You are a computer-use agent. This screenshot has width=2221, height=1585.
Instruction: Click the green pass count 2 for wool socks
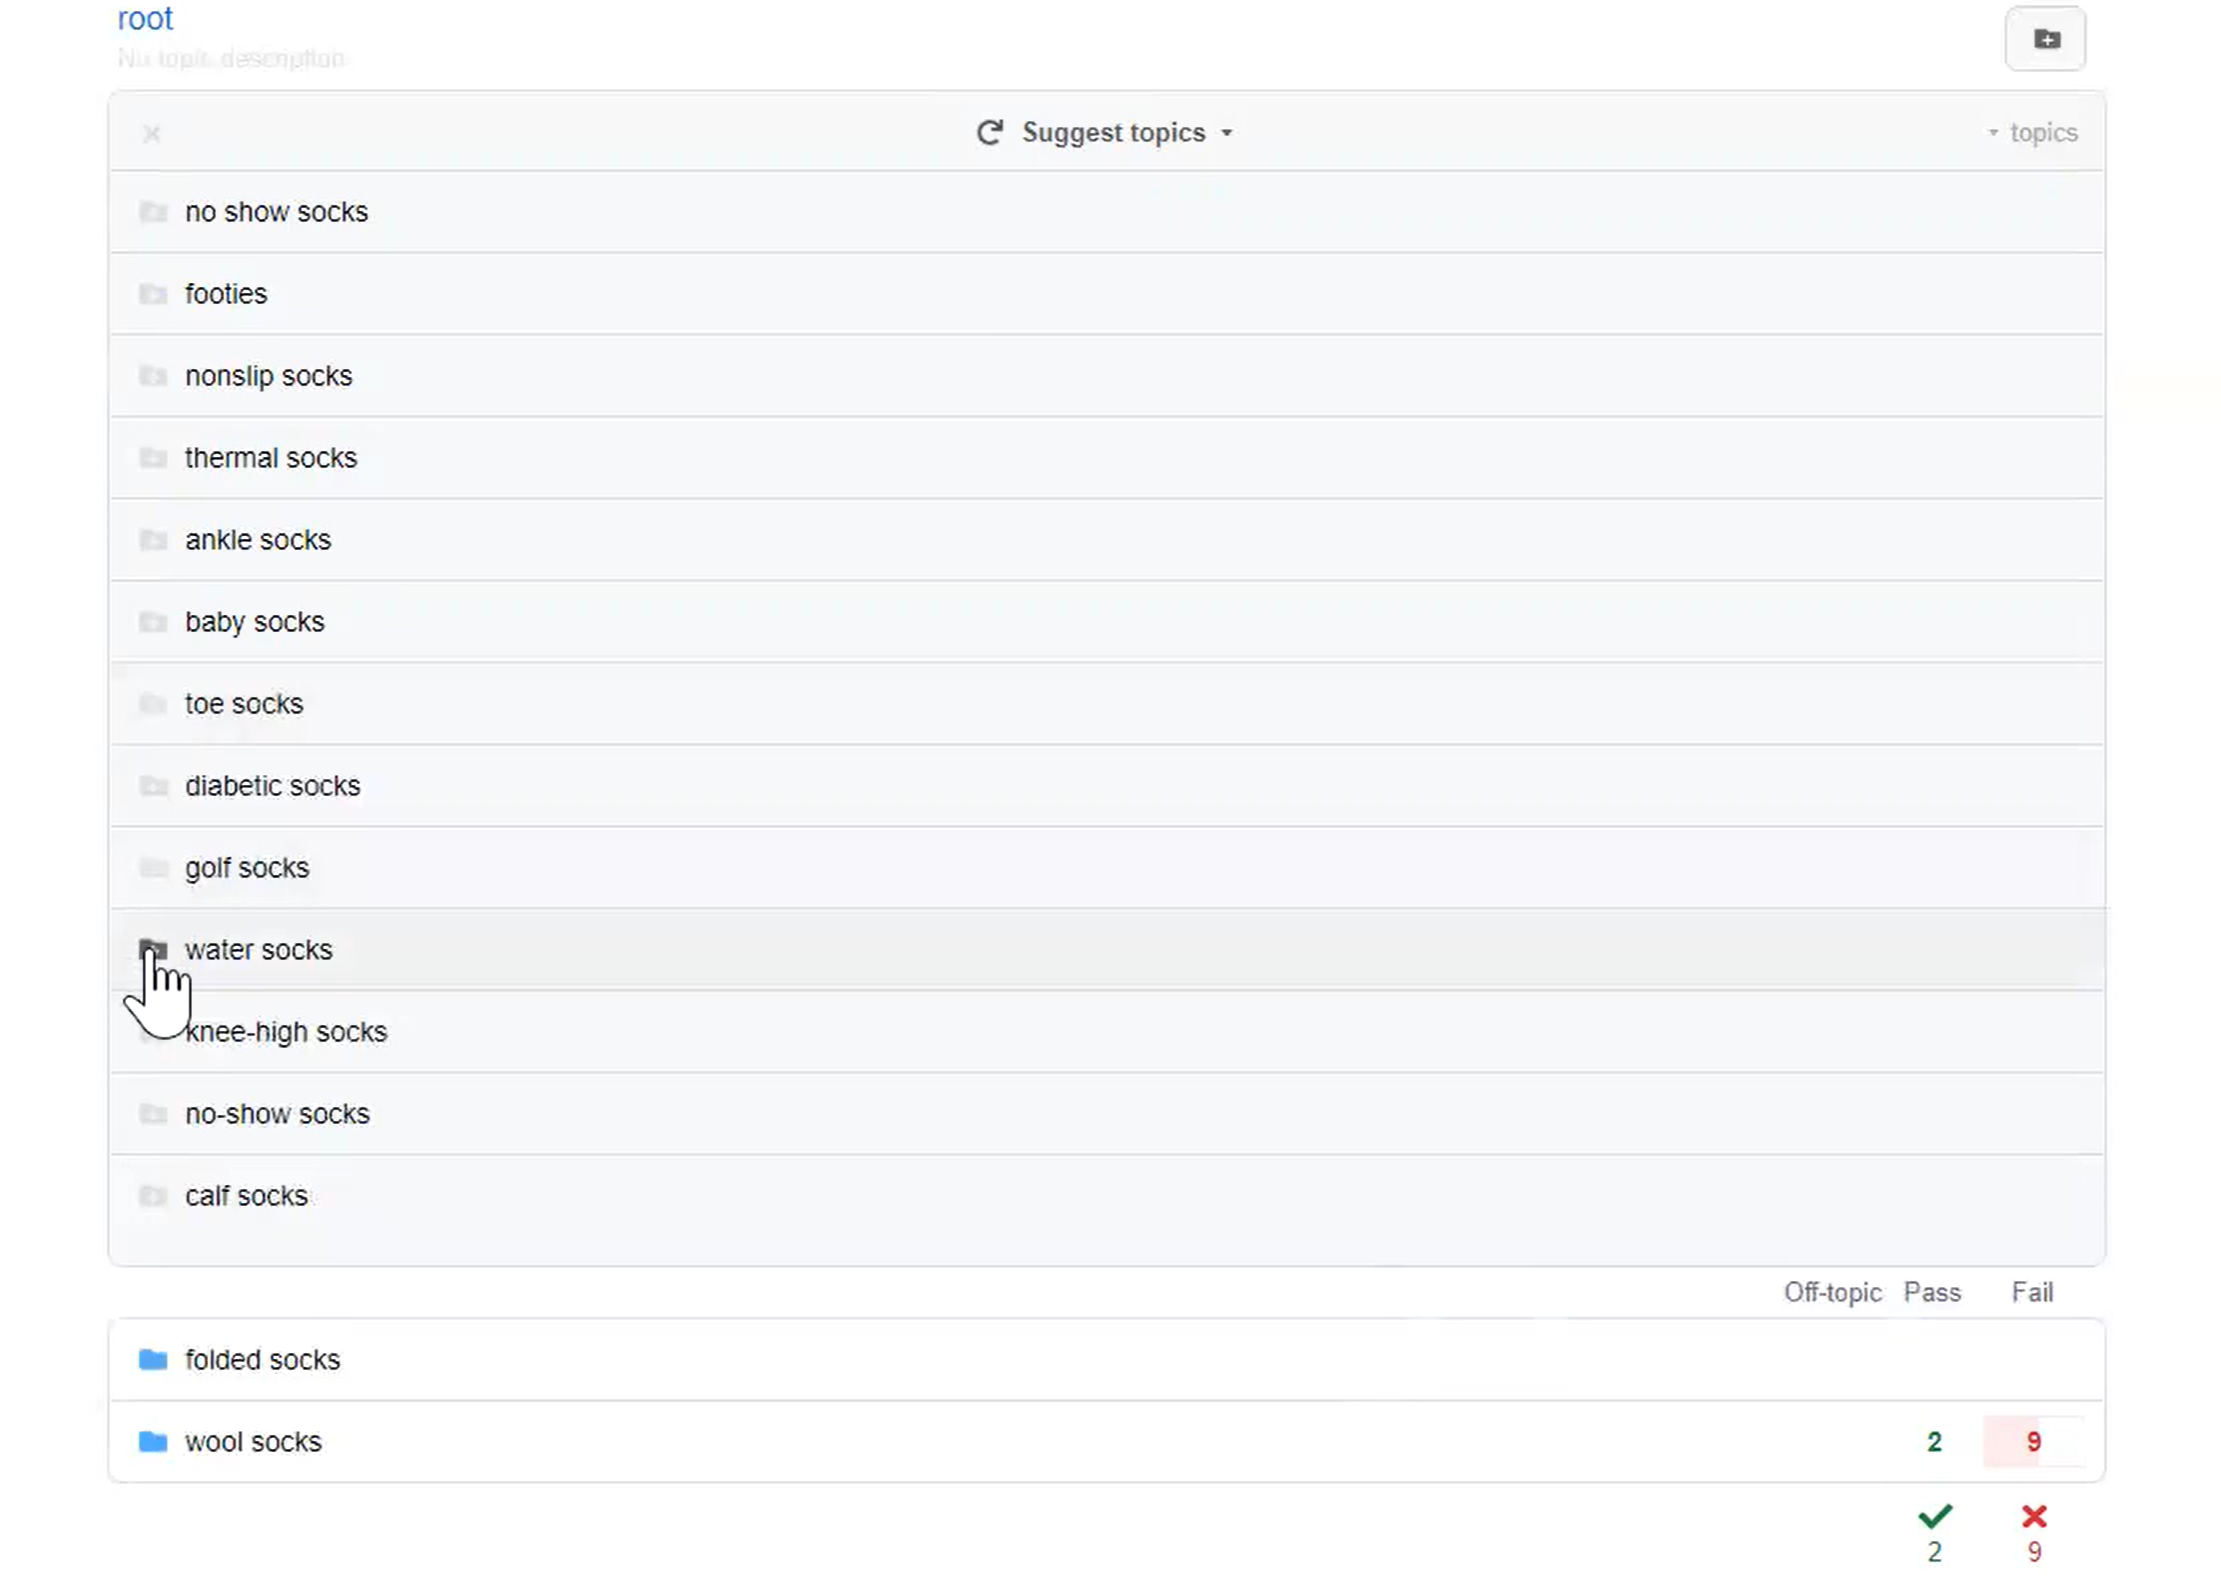1934,1441
